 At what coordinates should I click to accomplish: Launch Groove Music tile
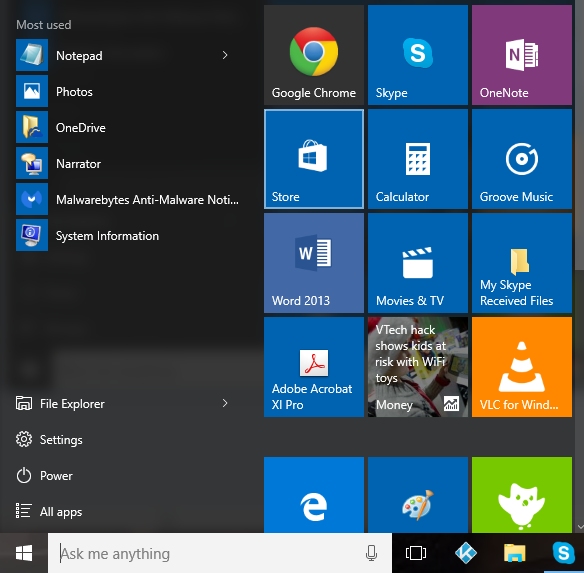[x=521, y=159]
